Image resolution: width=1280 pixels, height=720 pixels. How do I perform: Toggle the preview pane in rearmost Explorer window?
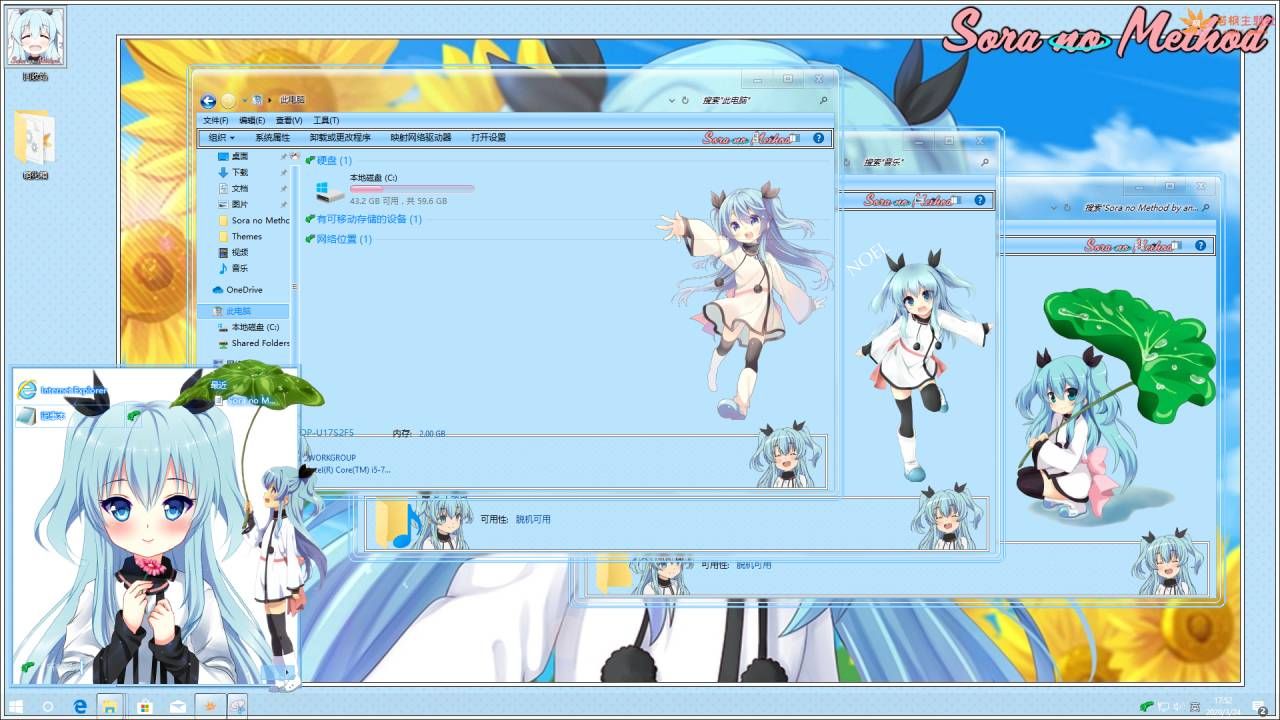(x=1176, y=245)
